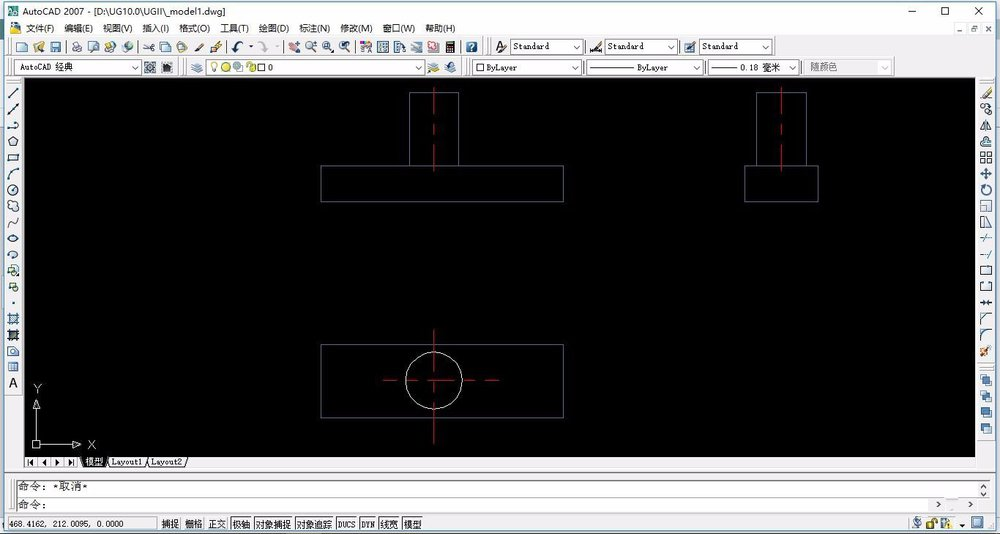1000x534 pixels.
Task: Click the Save icon in standard toolbar
Action: [x=55, y=47]
